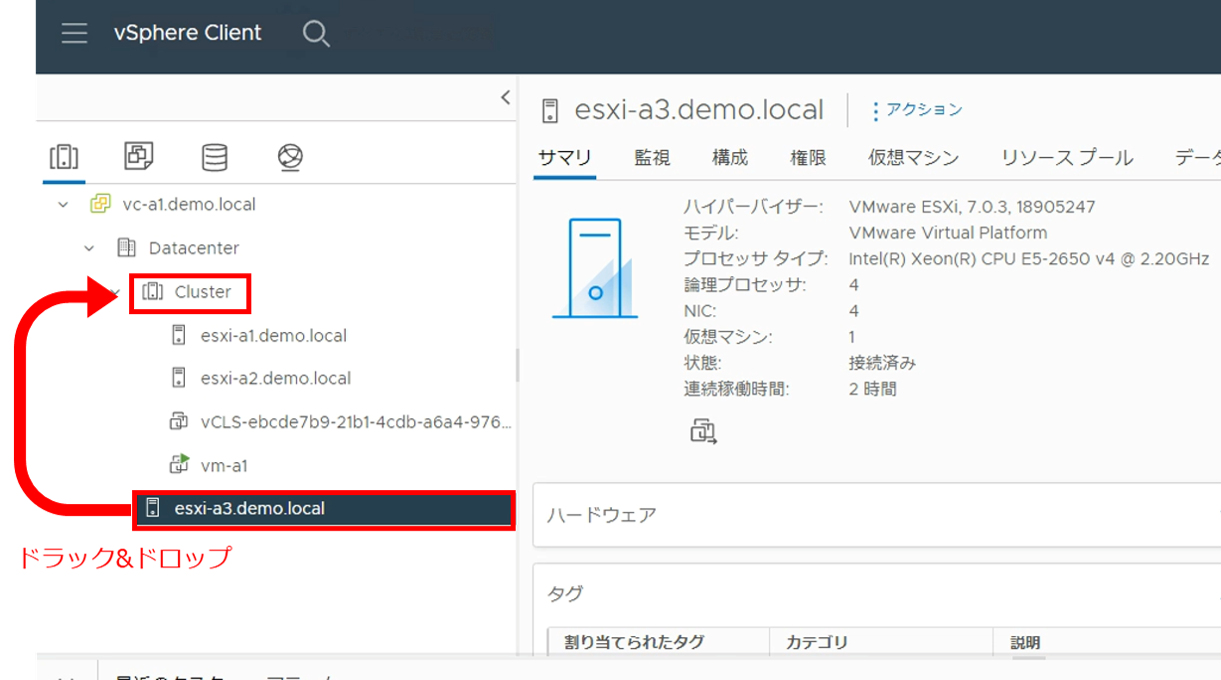This screenshot has height=680, width=1221.
Task: Collapse the left navigation panel
Action: tap(505, 98)
